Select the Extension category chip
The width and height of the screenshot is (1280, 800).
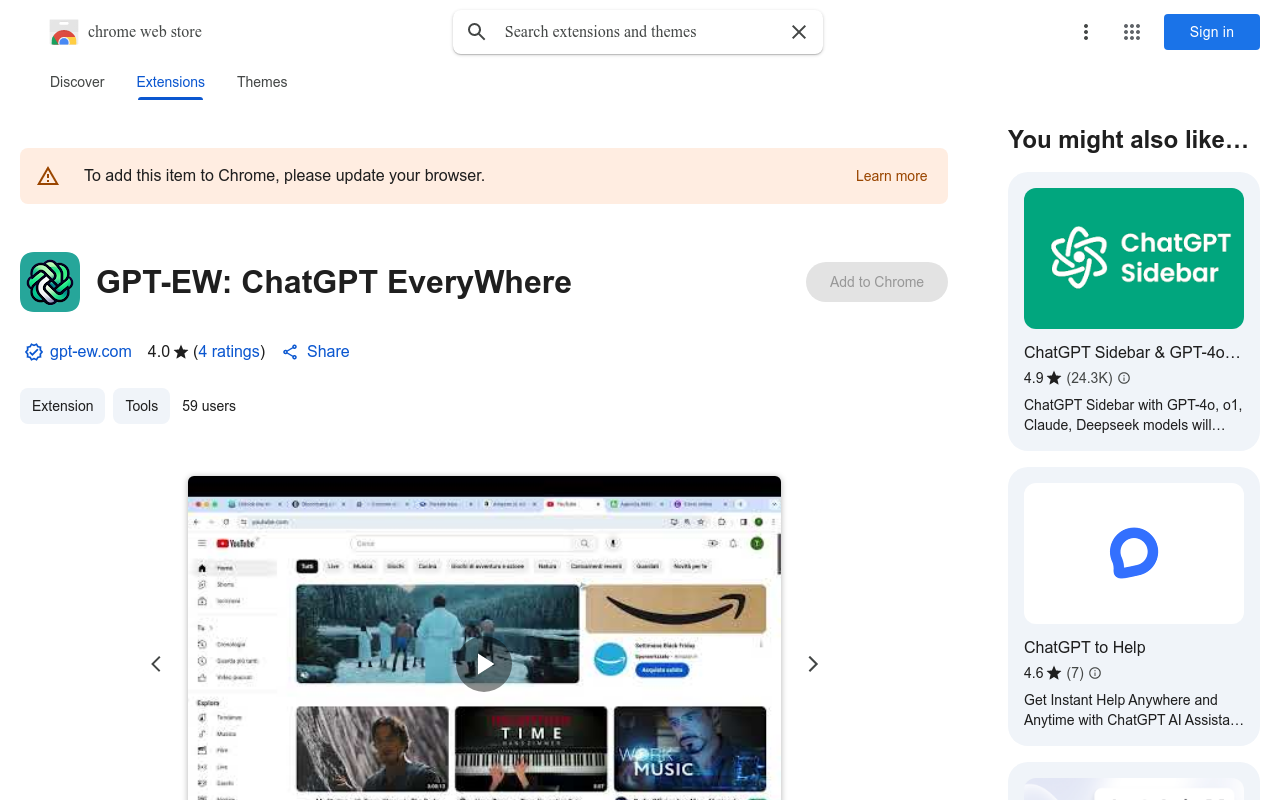point(62,406)
